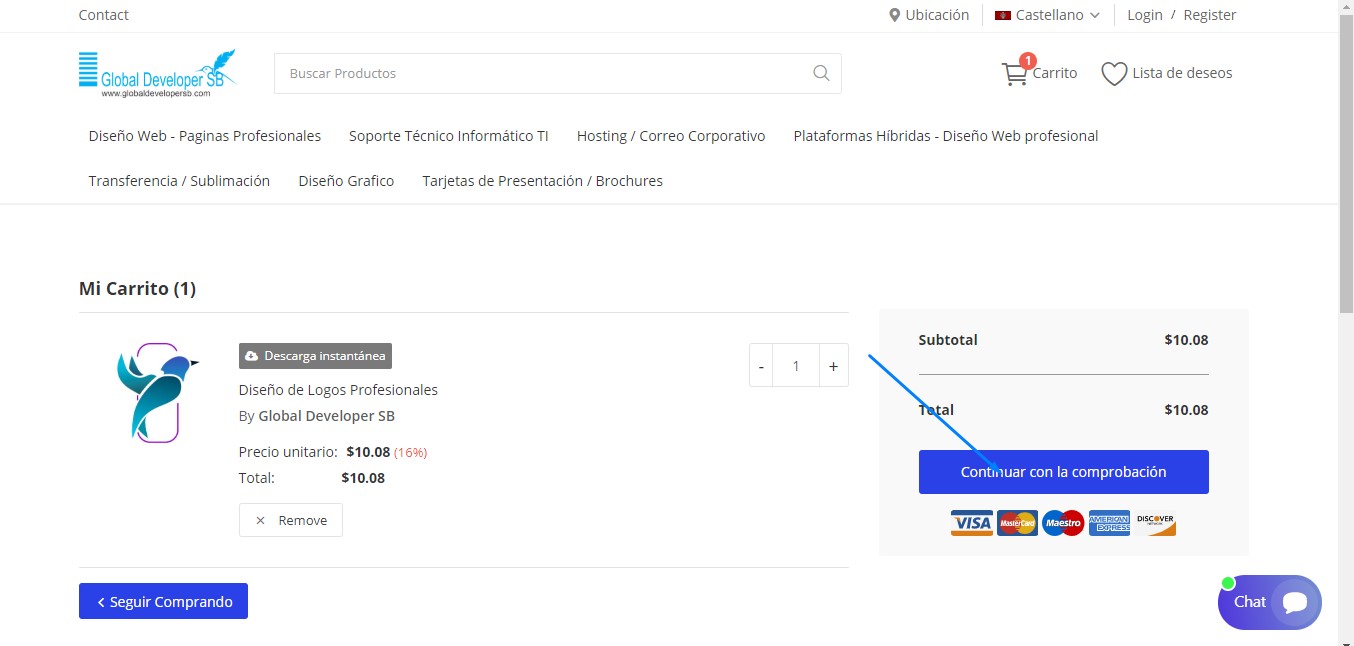This screenshot has height=646, width=1354.
Task: Click the Global Developer SB logo
Action: click(x=158, y=73)
